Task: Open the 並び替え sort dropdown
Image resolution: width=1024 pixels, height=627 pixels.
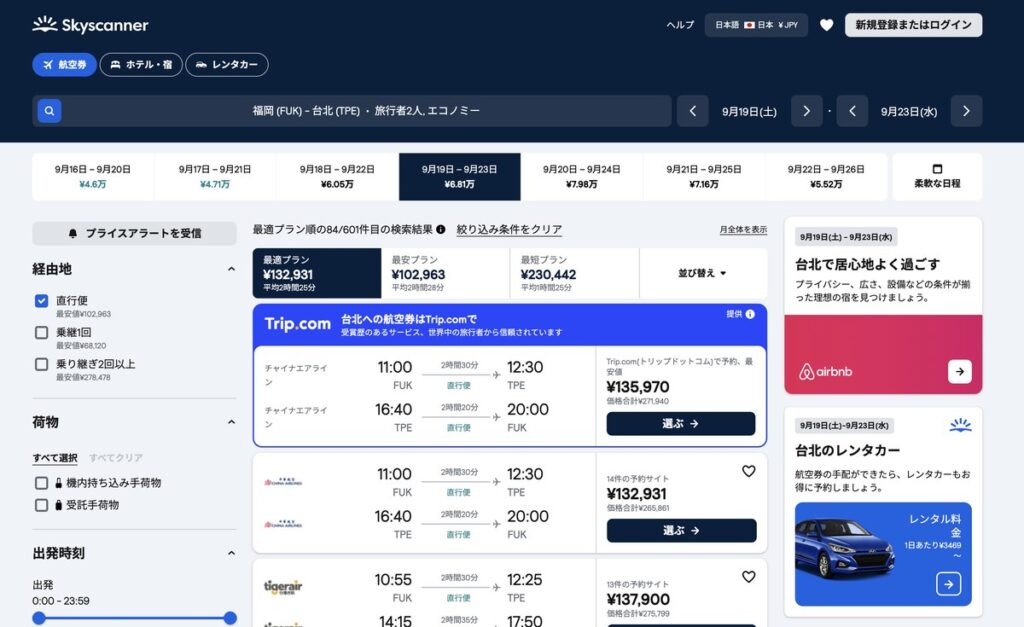Action: click(x=703, y=273)
